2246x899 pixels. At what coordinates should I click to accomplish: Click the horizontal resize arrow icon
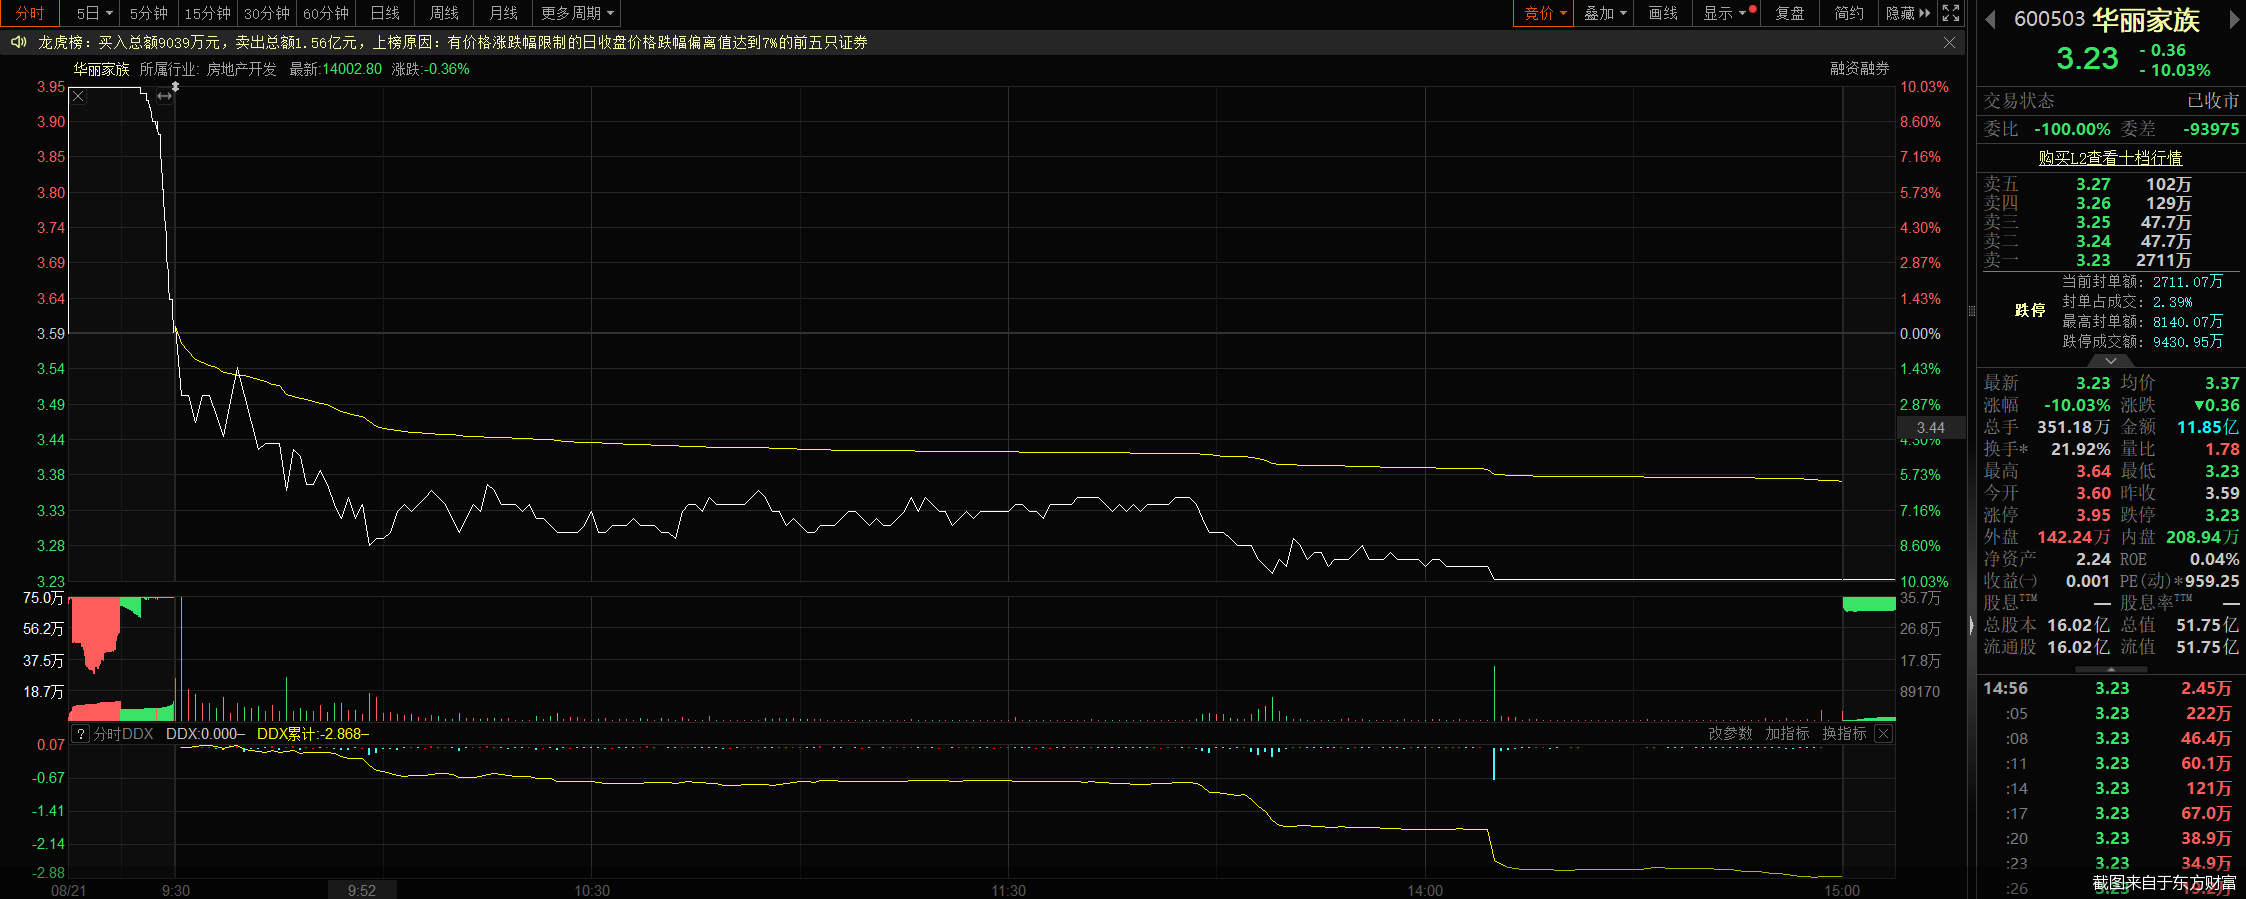click(x=164, y=97)
